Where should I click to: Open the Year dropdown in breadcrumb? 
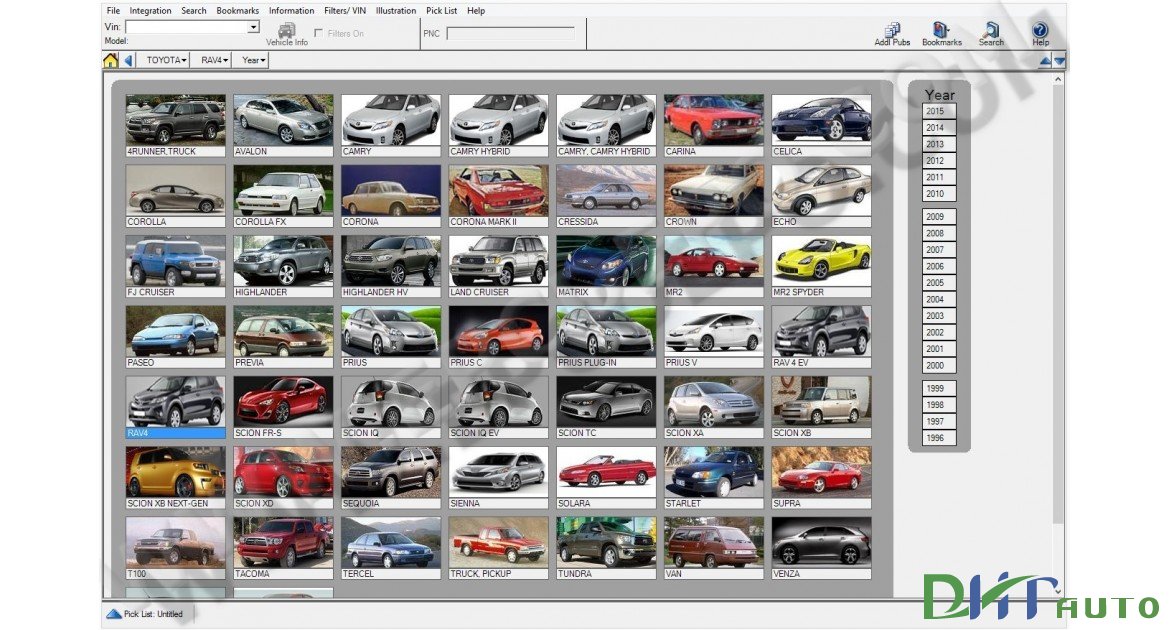(253, 60)
